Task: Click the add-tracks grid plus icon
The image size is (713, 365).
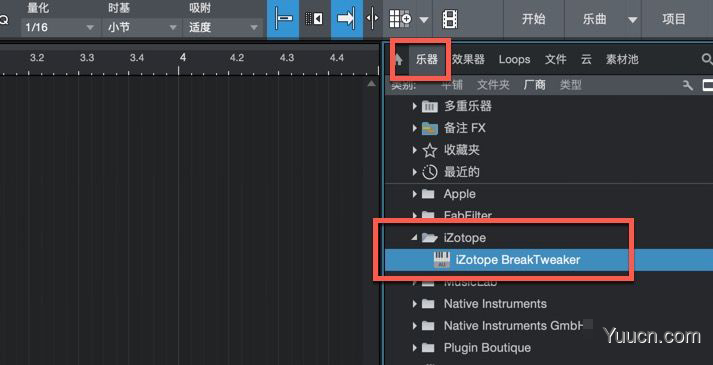Action: pyautogui.click(x=400, y=19)
